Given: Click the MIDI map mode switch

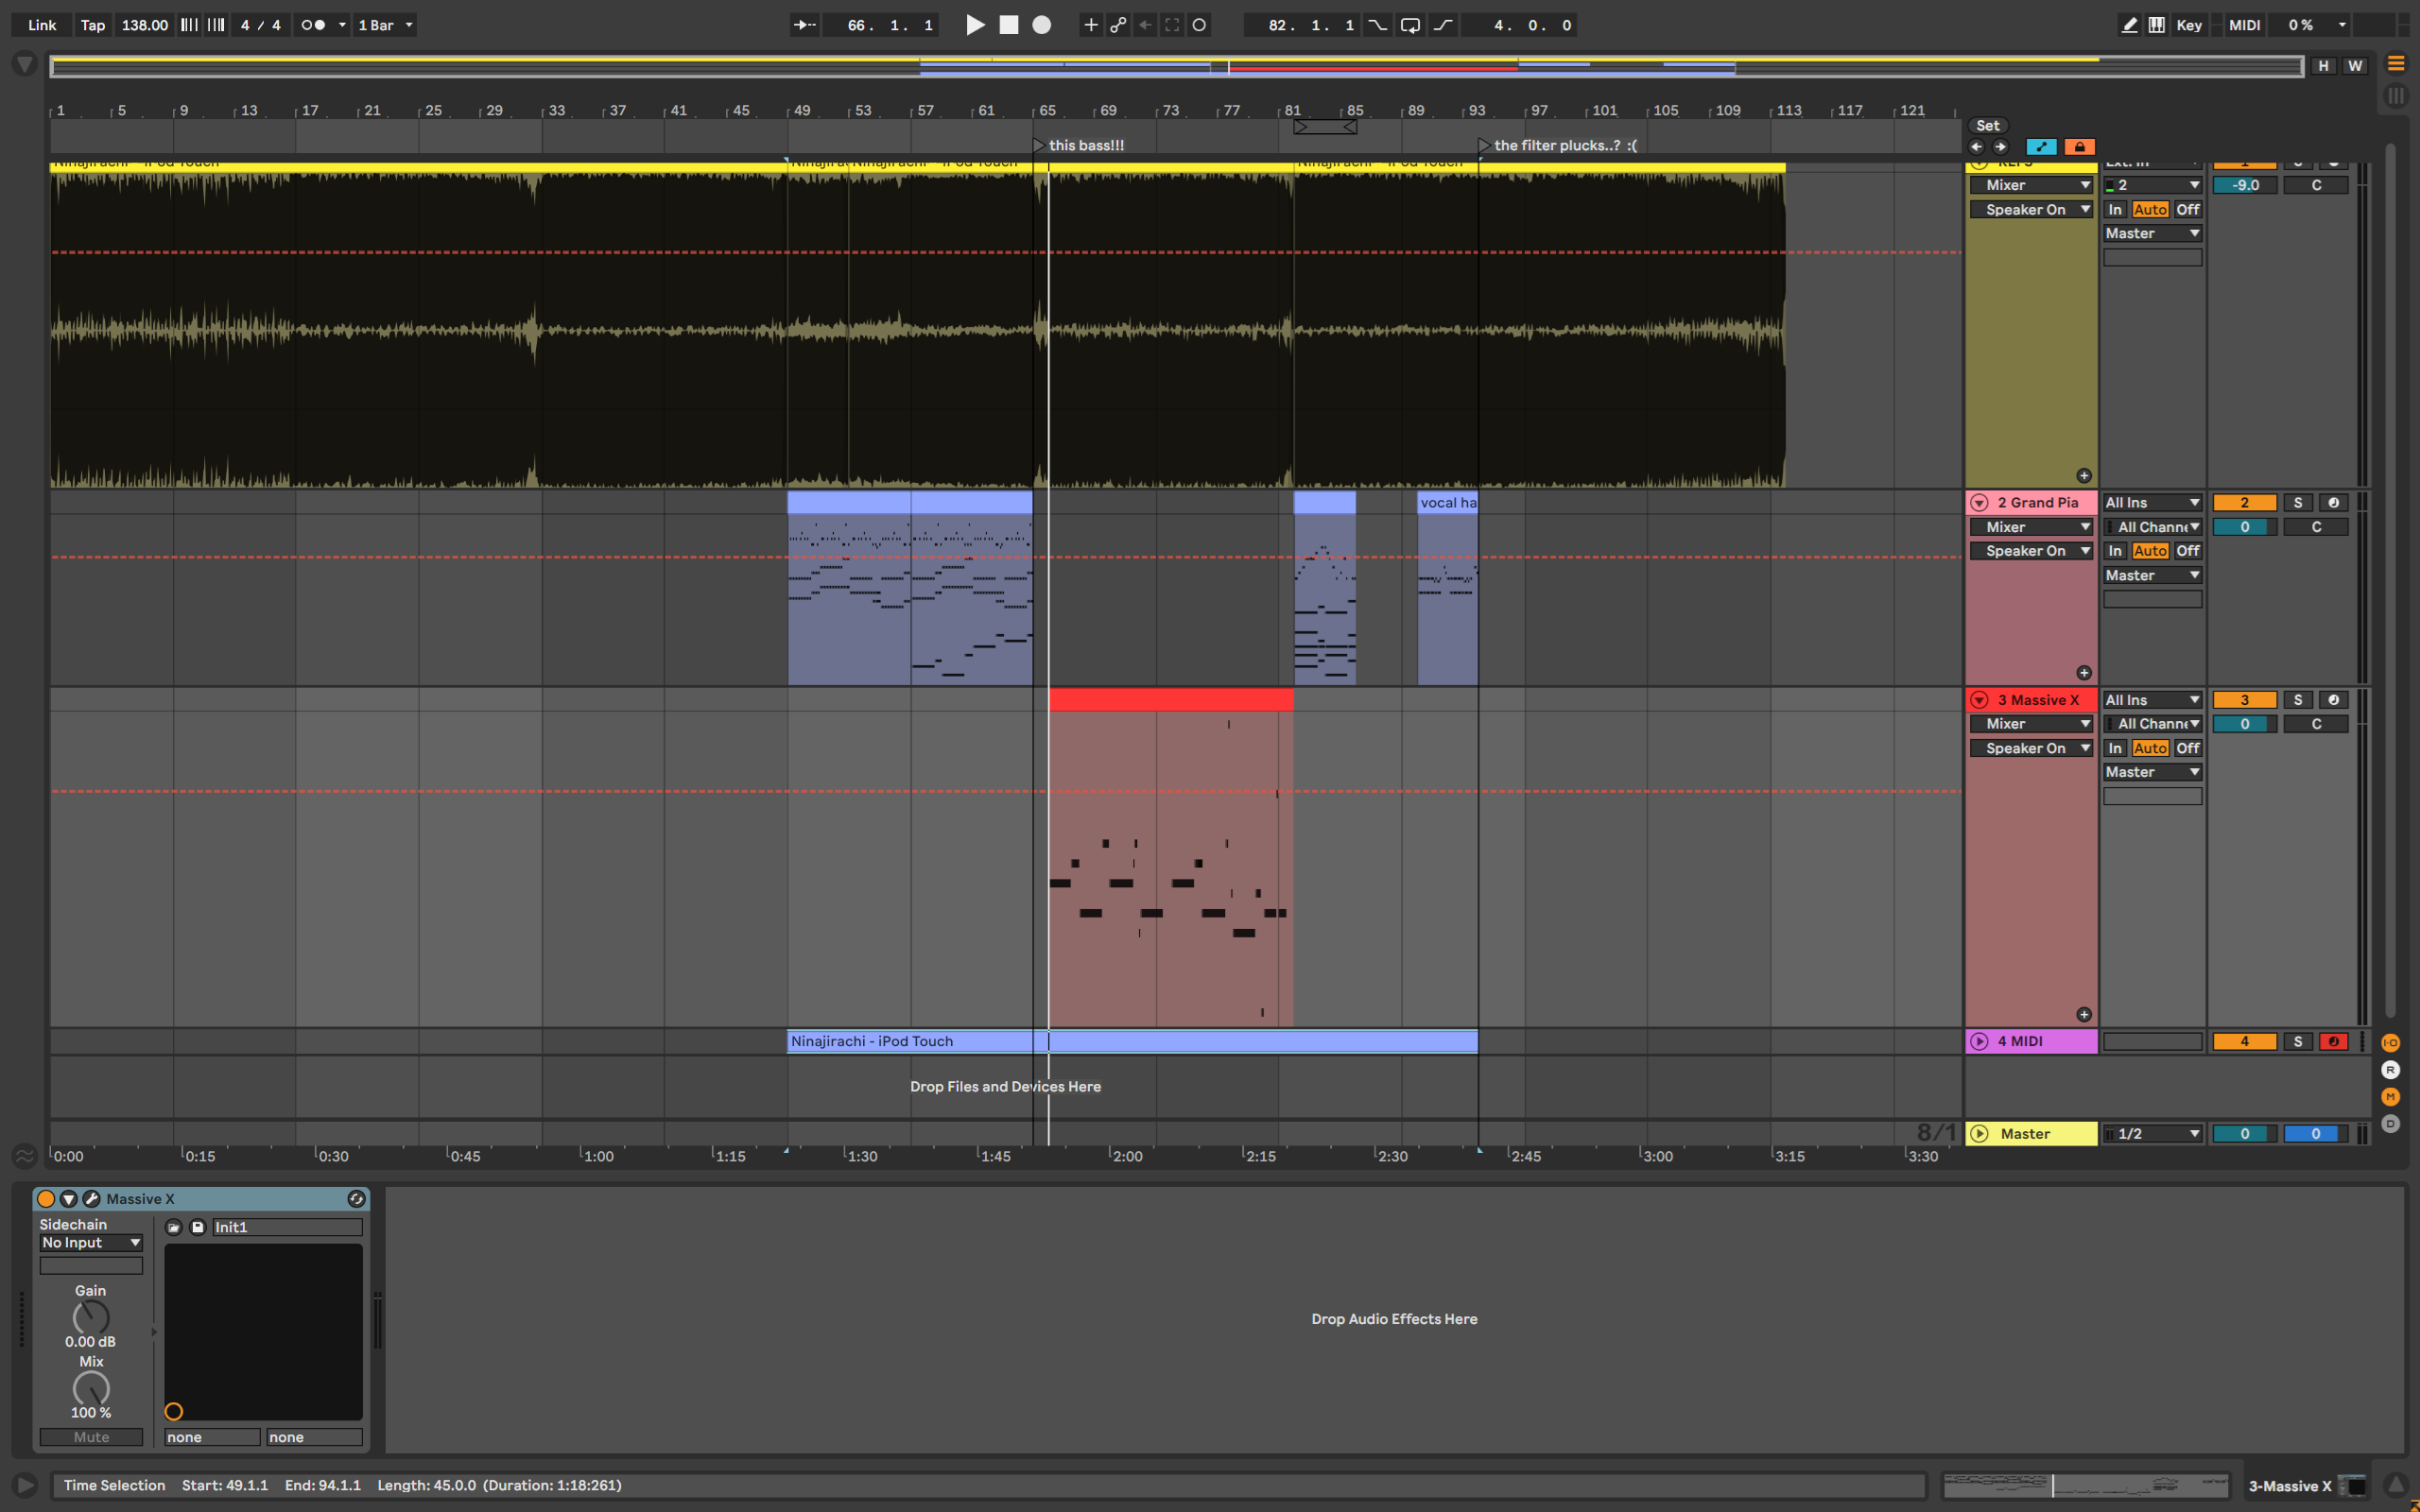Looking at the screenshot, I should point(2244,25).
